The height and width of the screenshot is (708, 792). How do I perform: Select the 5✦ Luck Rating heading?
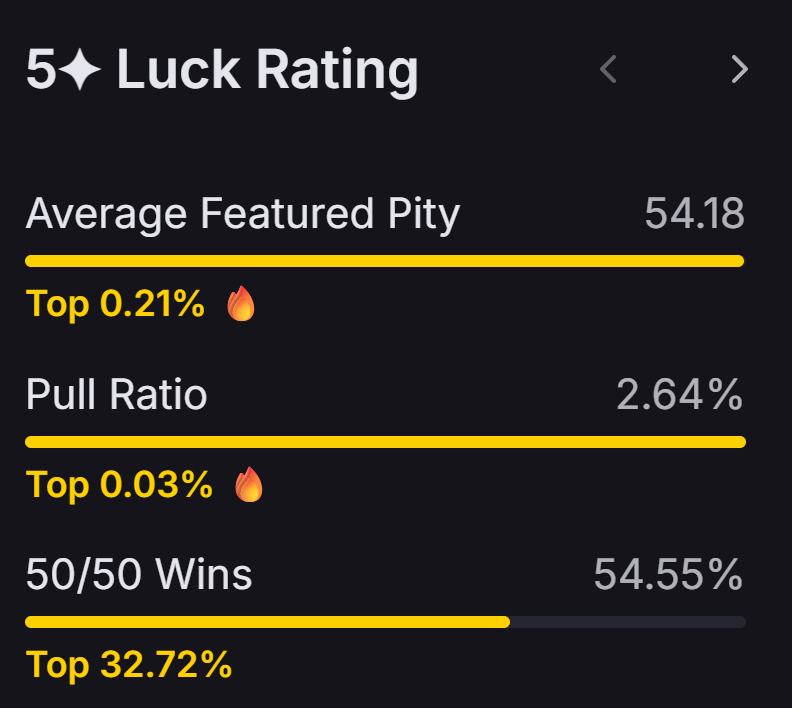tap(222, 70)
